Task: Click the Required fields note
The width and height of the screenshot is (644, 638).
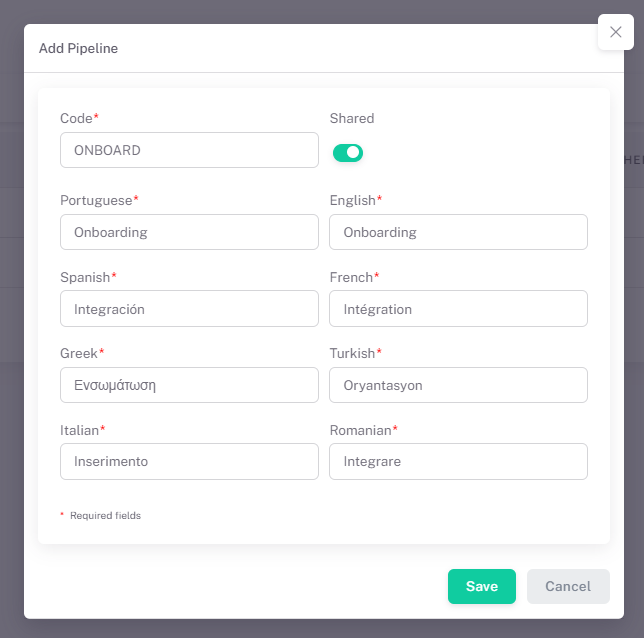Action: click(x=105, y=516)
